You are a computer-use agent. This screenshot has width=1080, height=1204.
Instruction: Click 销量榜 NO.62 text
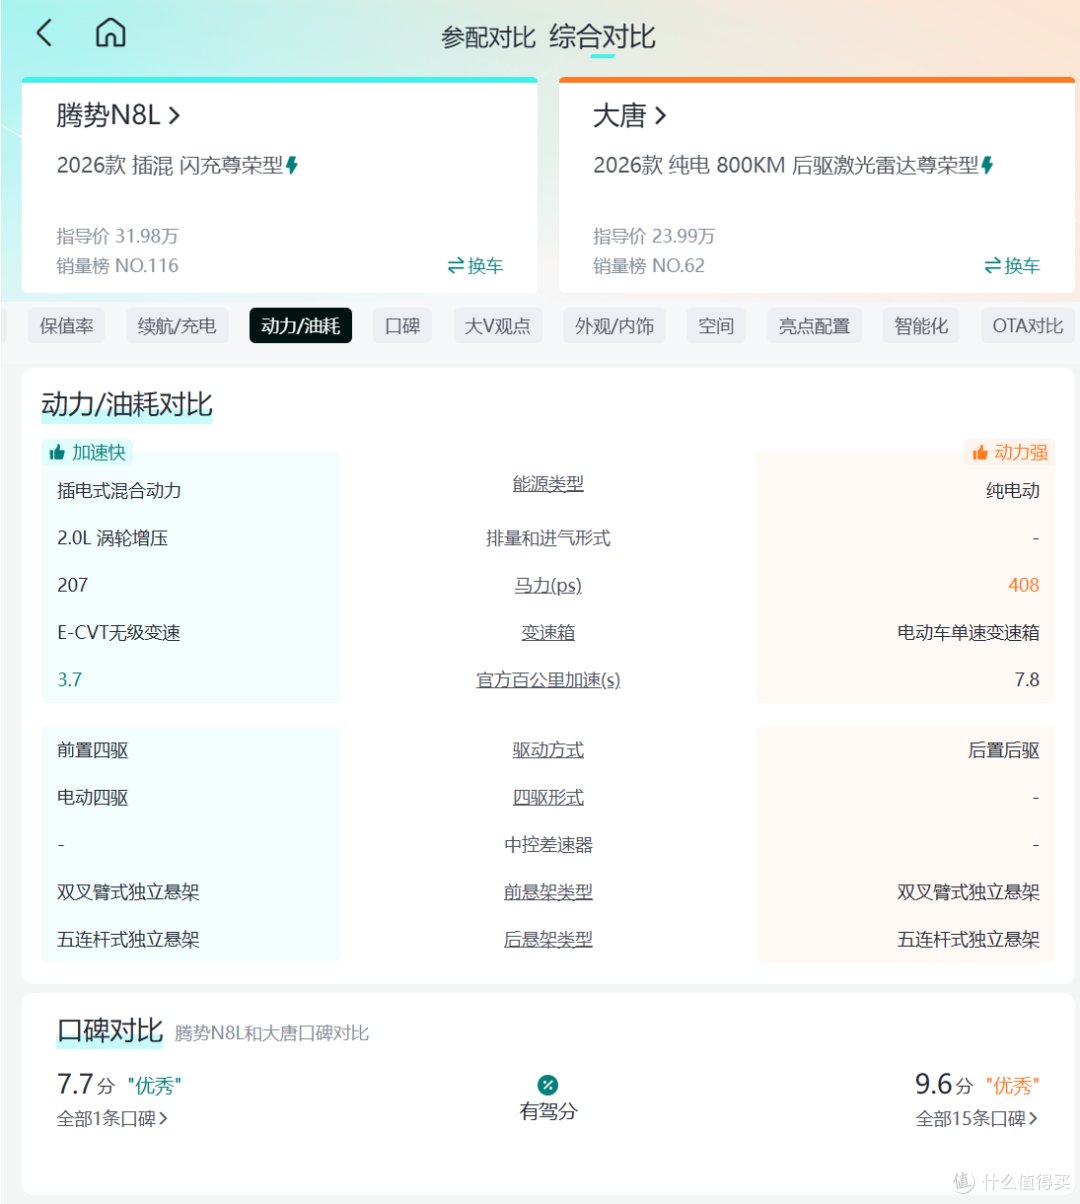(x=649, y=266)
